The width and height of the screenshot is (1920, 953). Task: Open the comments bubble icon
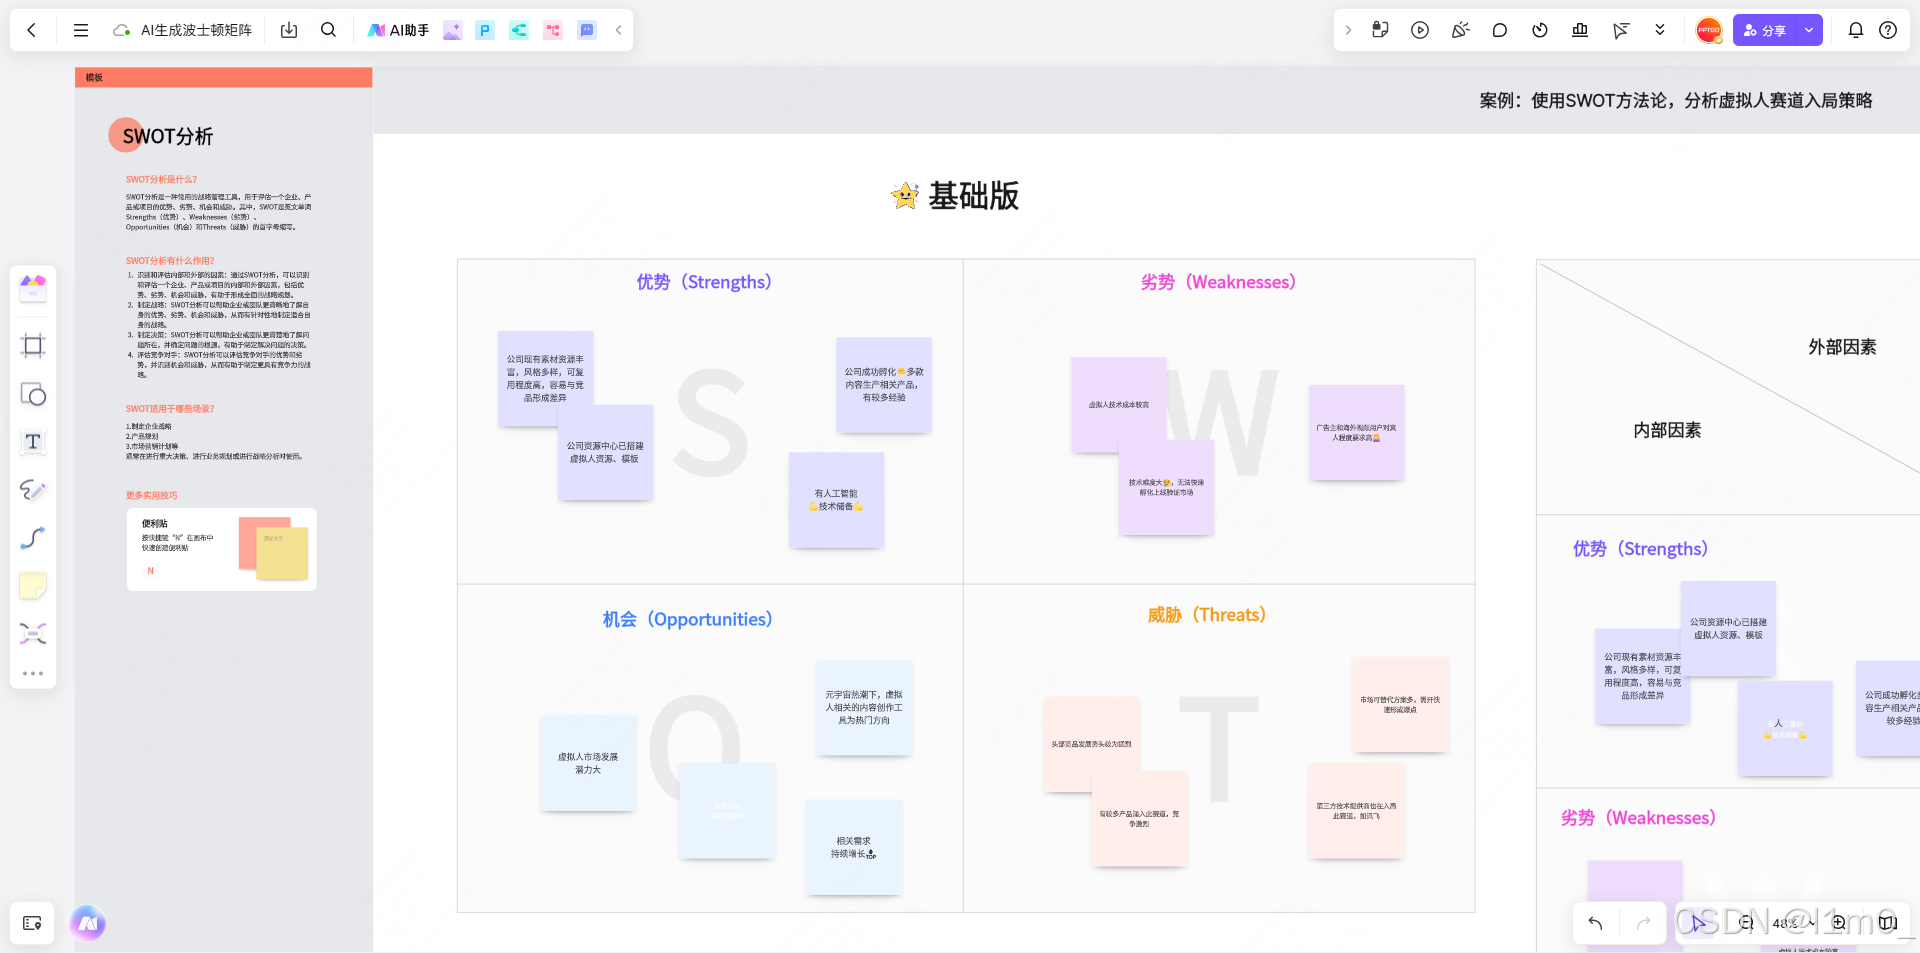click(1500, 30)
